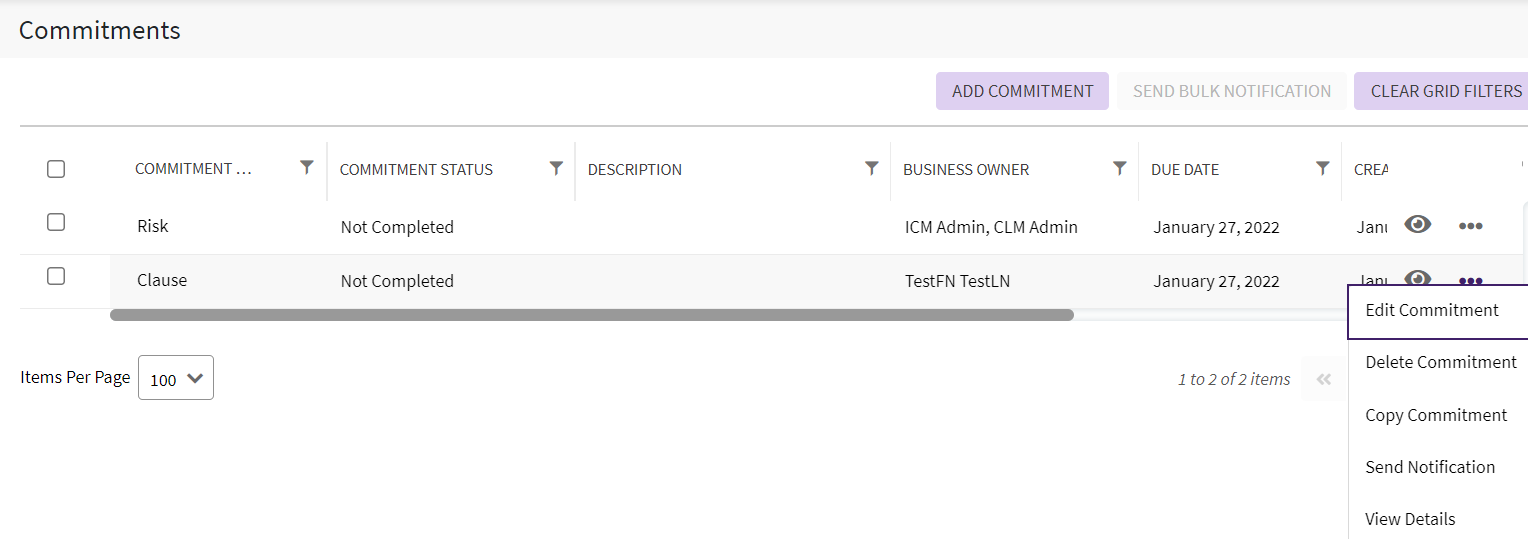Click Clear Grid Filters button
This screenshot has height=539, width=1528.
(1445, 91)
